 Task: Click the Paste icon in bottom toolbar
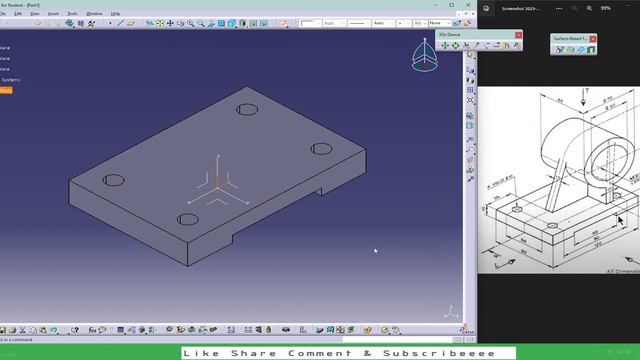[x=43, y=330]
